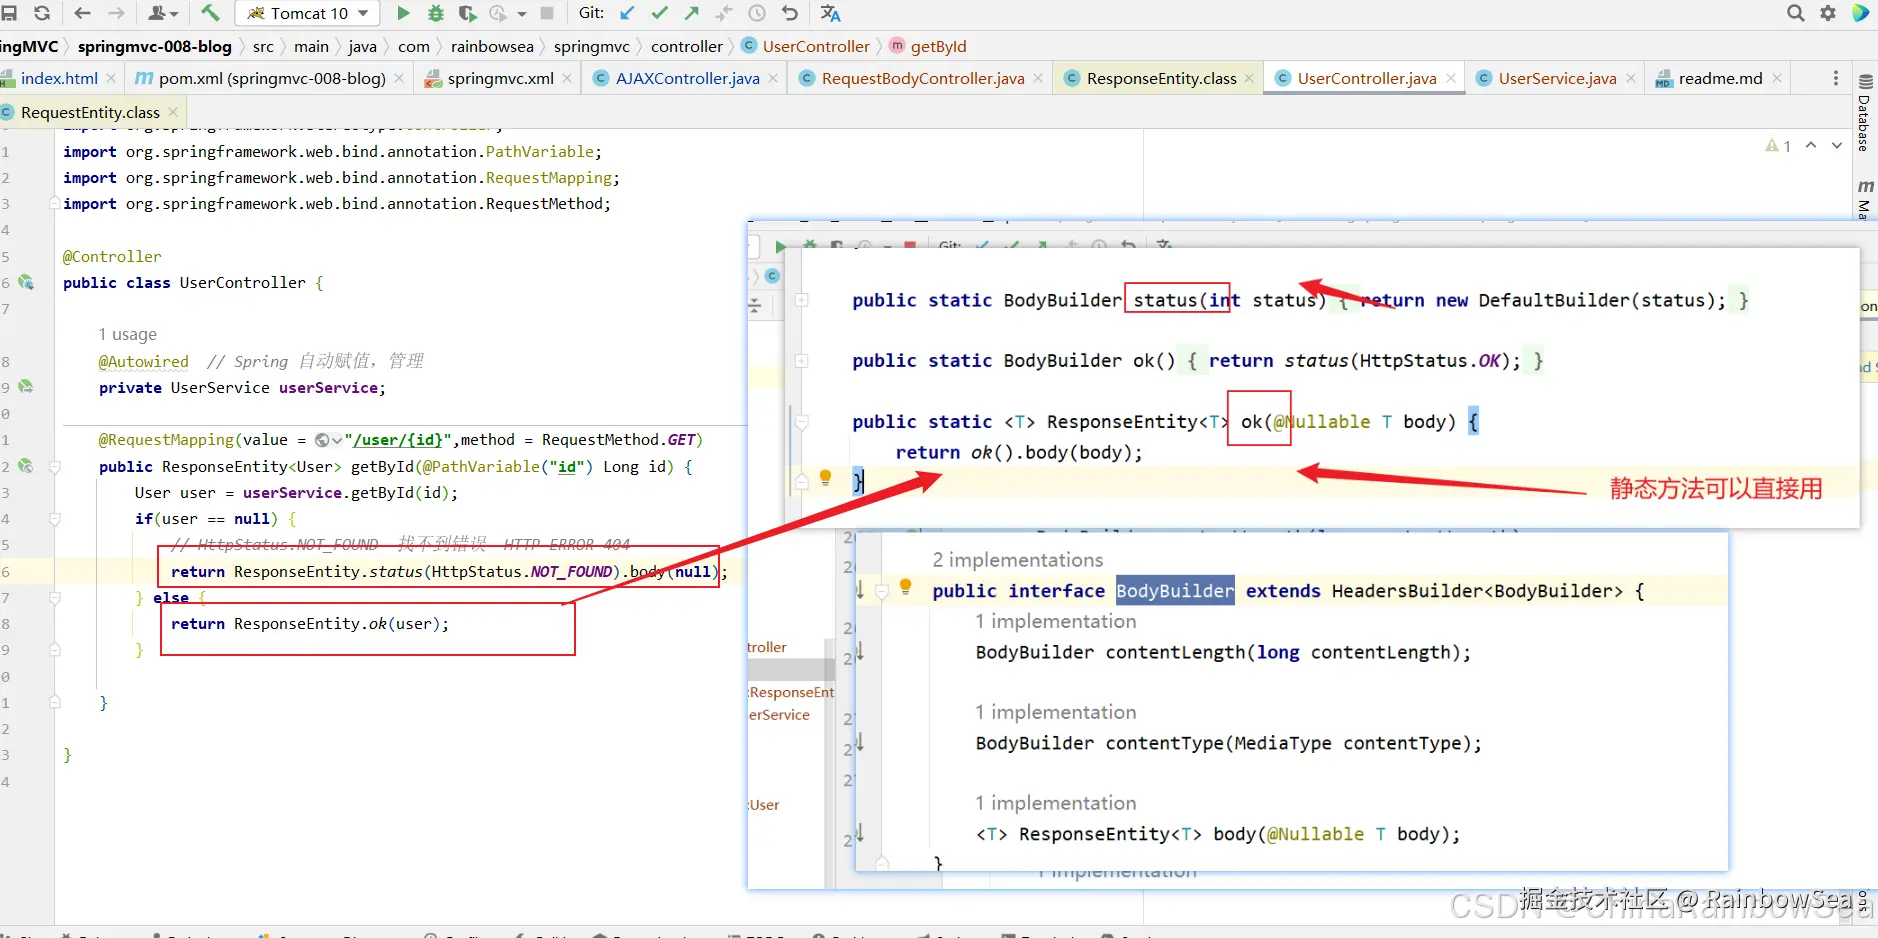
Task: Switch to the UserService.java tab
Action: pos(1556,78)
